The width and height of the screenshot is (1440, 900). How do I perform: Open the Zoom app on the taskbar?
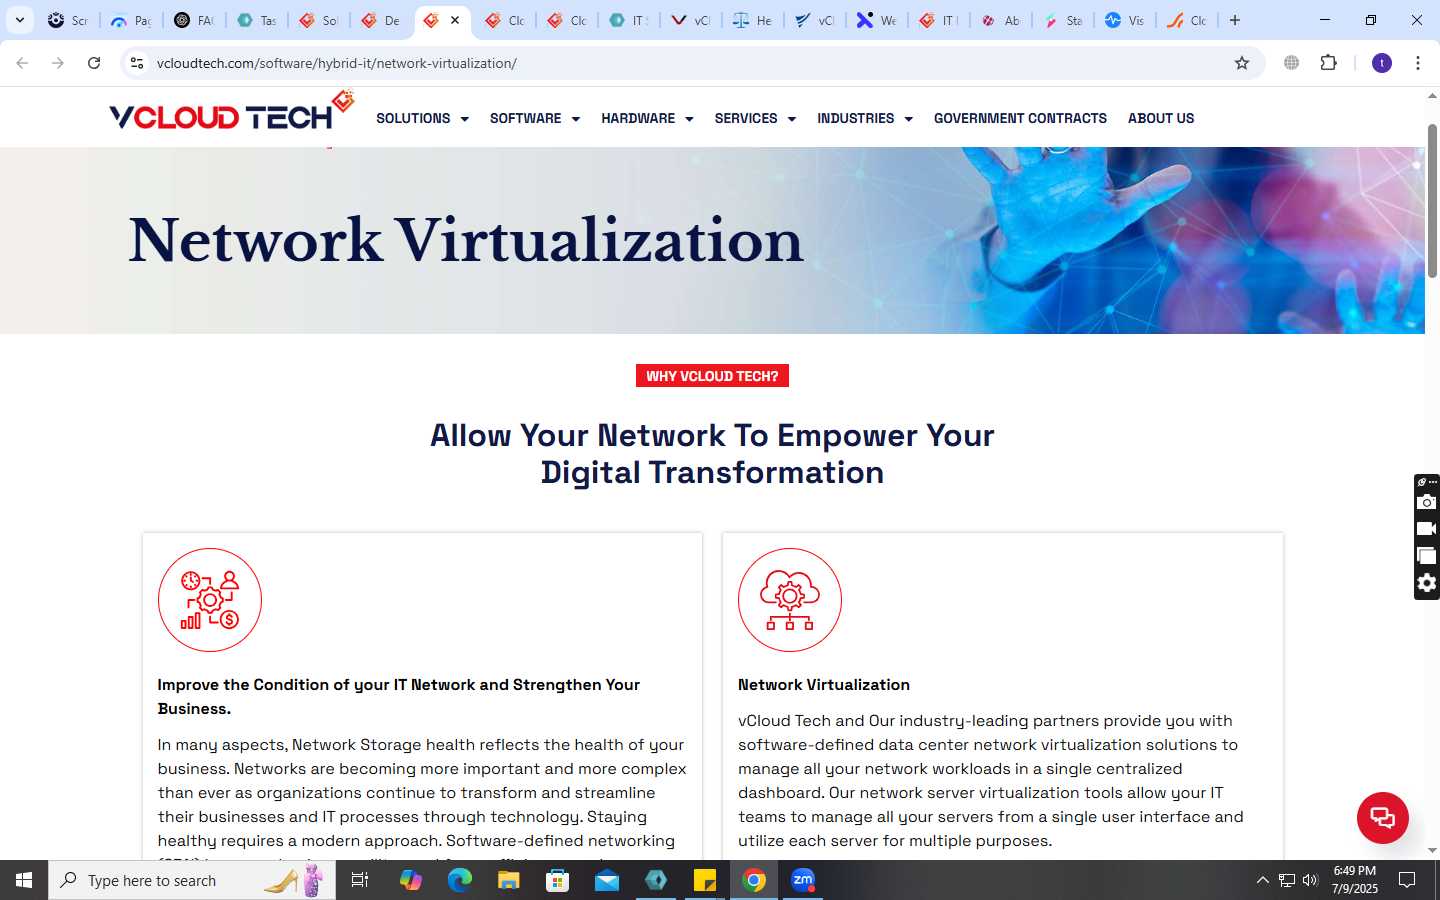tap(803, 880)
